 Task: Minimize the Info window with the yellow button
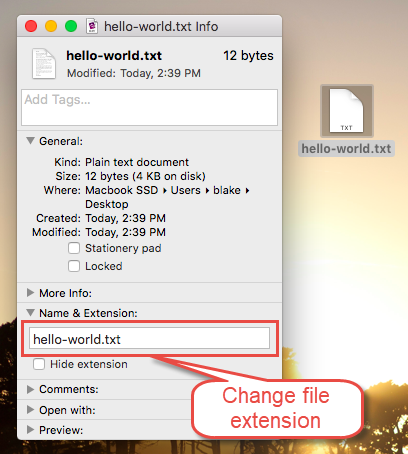pyautogui.click(x=51, y=26)
